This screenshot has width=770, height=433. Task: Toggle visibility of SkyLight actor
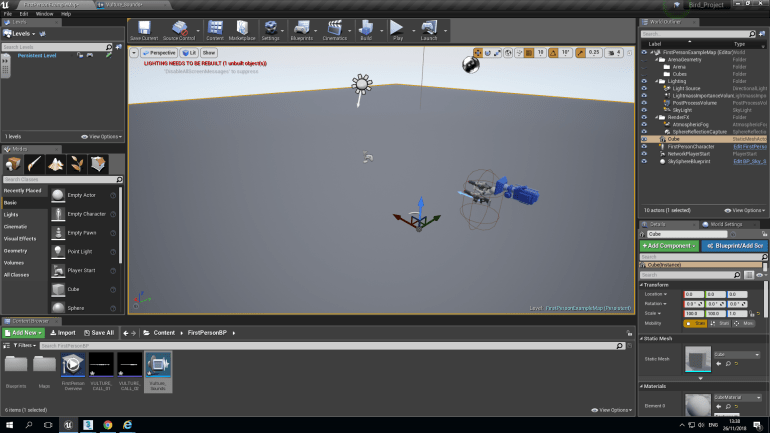click(x=644, y=110)
